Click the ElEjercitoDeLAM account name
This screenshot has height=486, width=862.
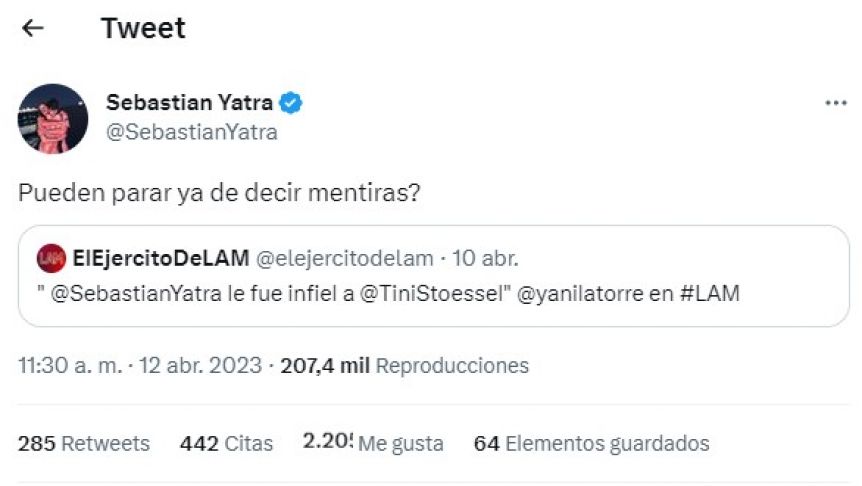tap(161, 258)
